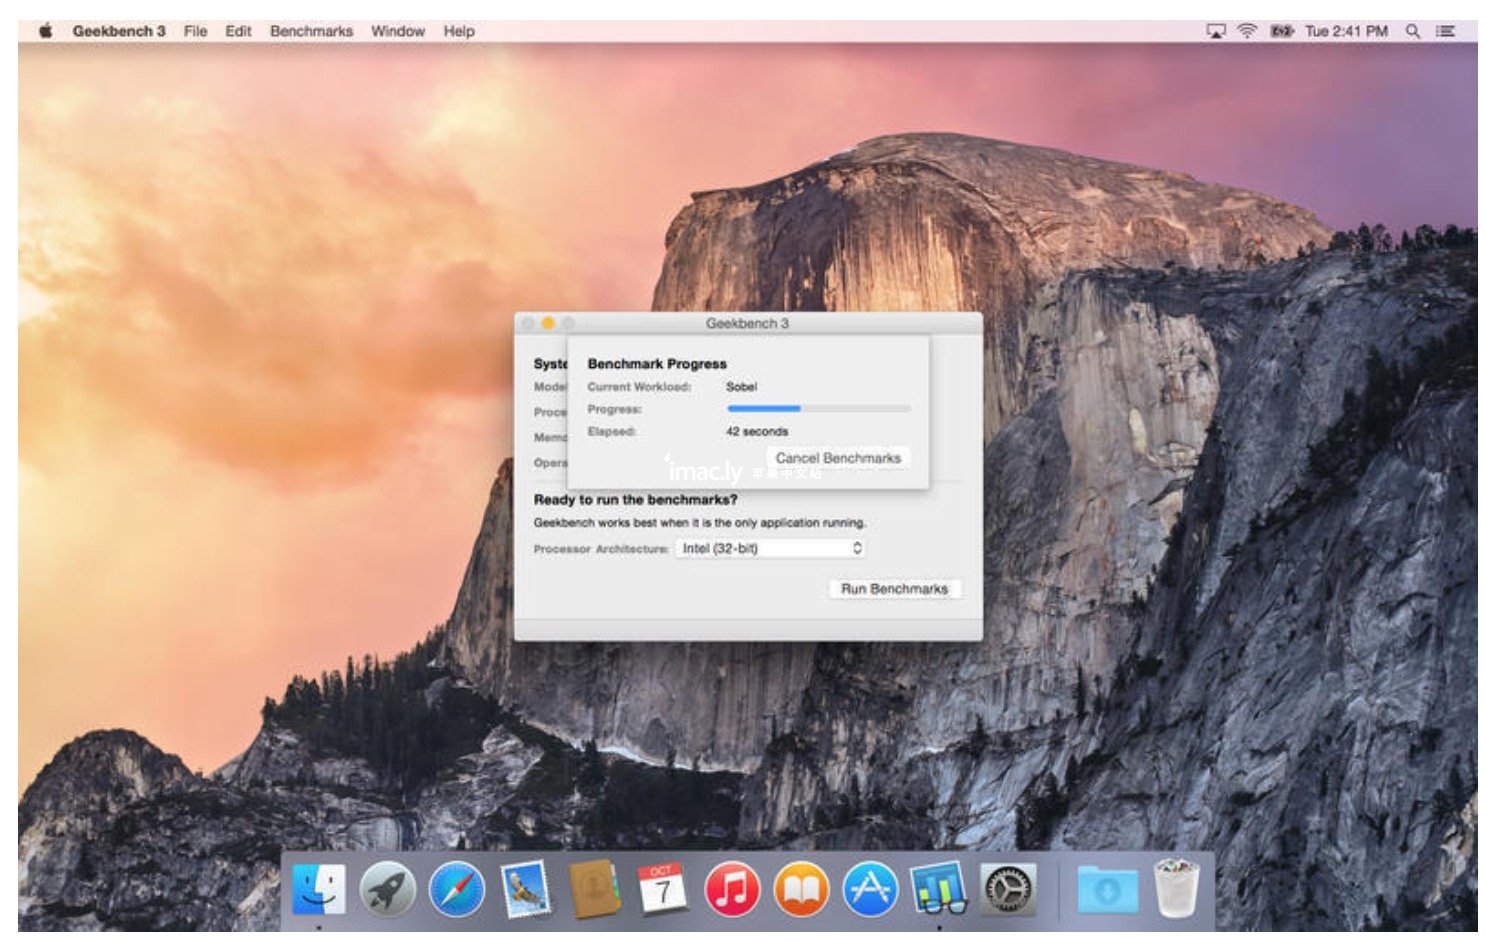1486x942 pixels.
Task: Click the 'Current Workload:' label
Action: tap(639, 387)
